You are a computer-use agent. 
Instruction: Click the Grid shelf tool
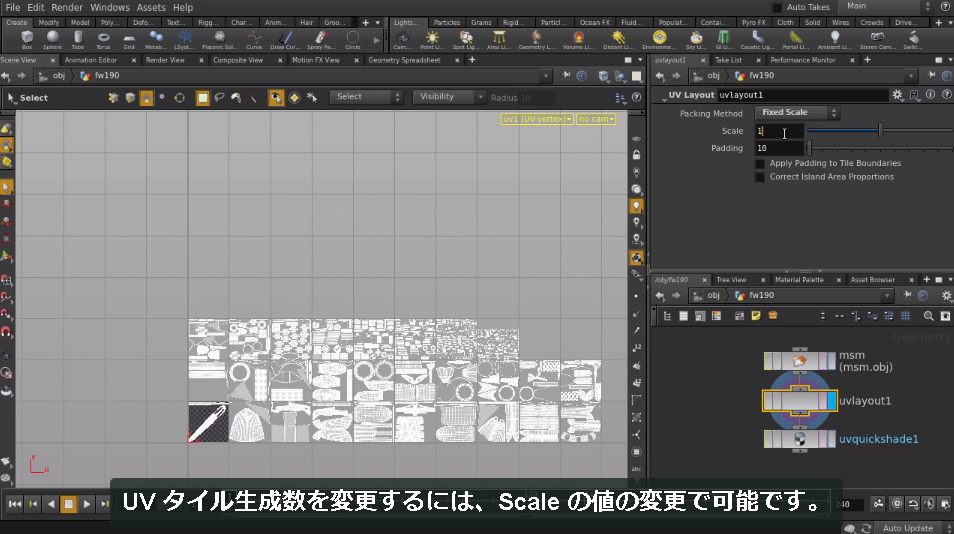coord(129,40)
